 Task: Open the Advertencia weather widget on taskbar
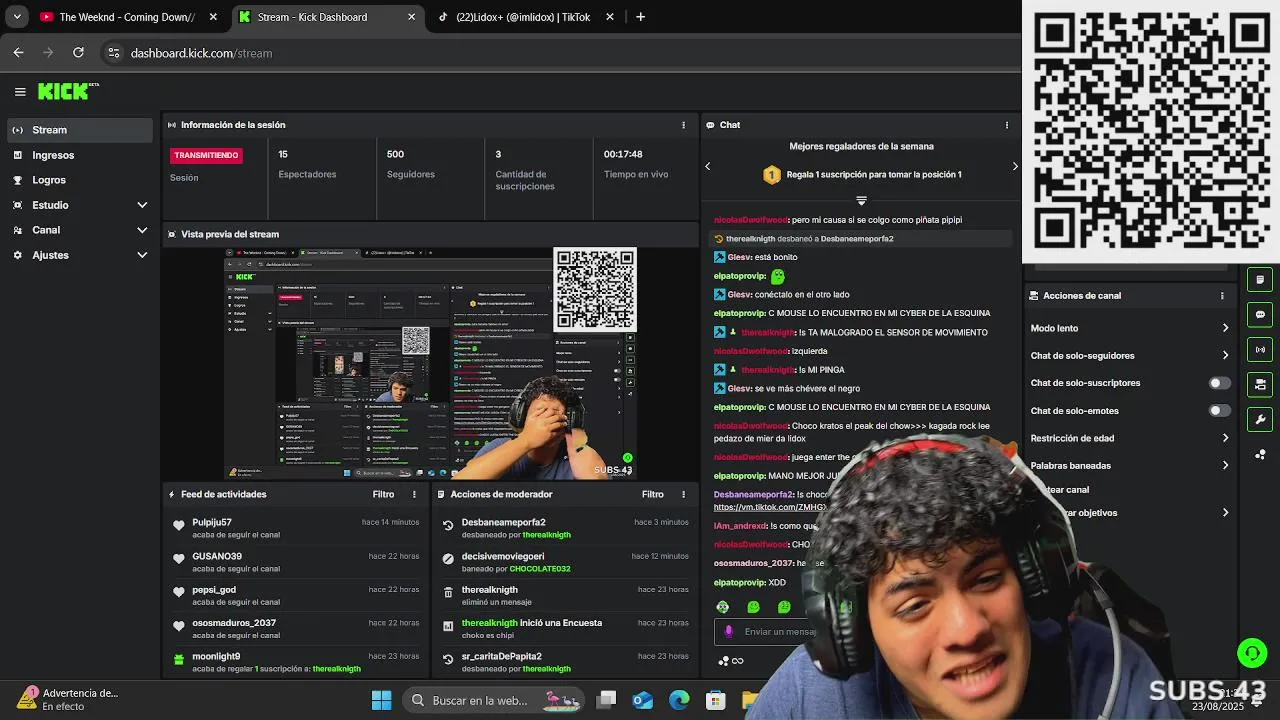click(x=68, y=699)
